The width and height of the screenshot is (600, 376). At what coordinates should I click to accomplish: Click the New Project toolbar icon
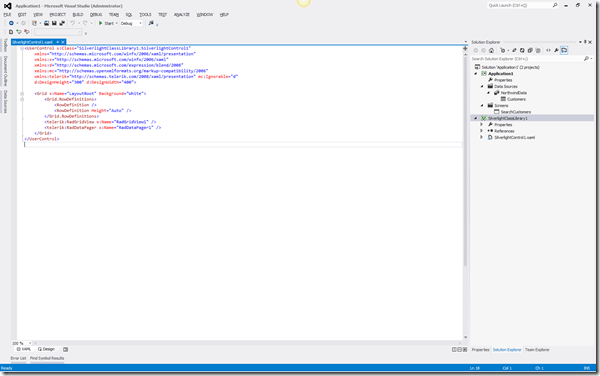coord(34,23)
